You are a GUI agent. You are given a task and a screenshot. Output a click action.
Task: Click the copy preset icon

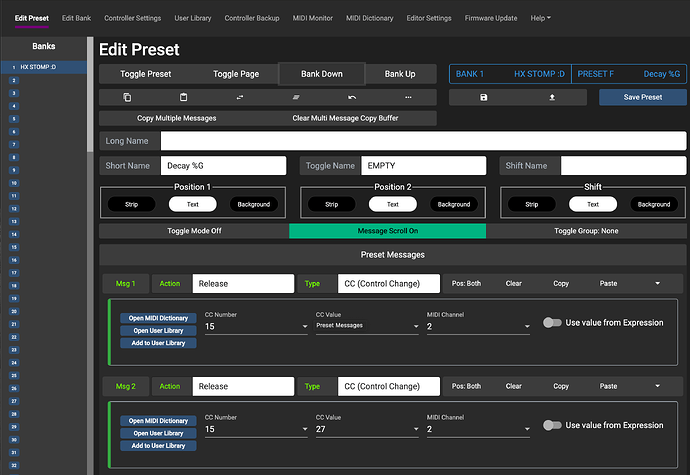click(x=127, y=97)
